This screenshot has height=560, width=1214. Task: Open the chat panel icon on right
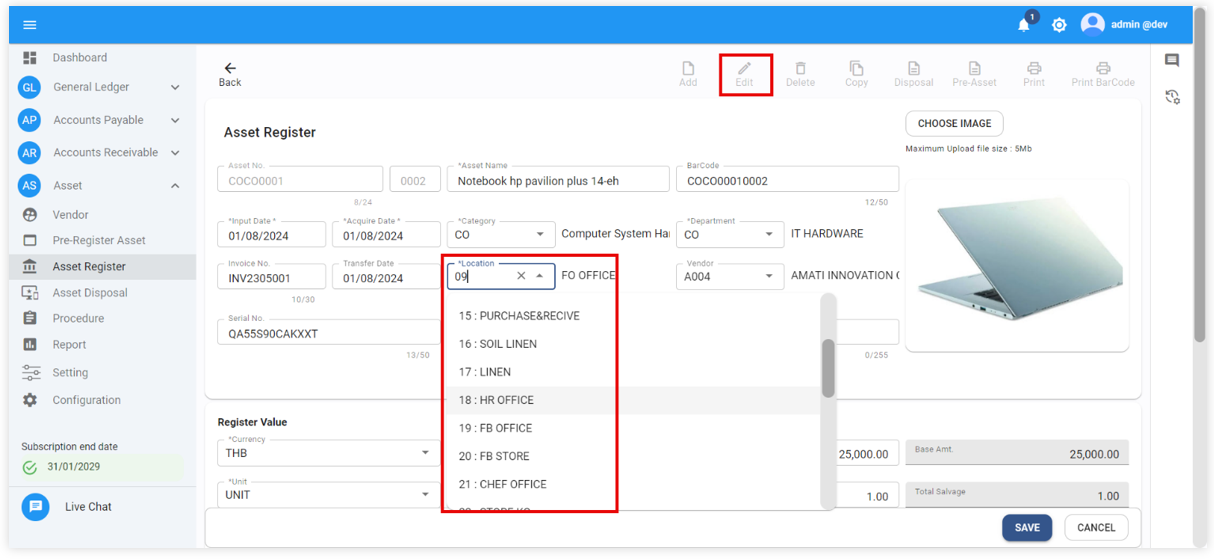[x=1172, y=61]
